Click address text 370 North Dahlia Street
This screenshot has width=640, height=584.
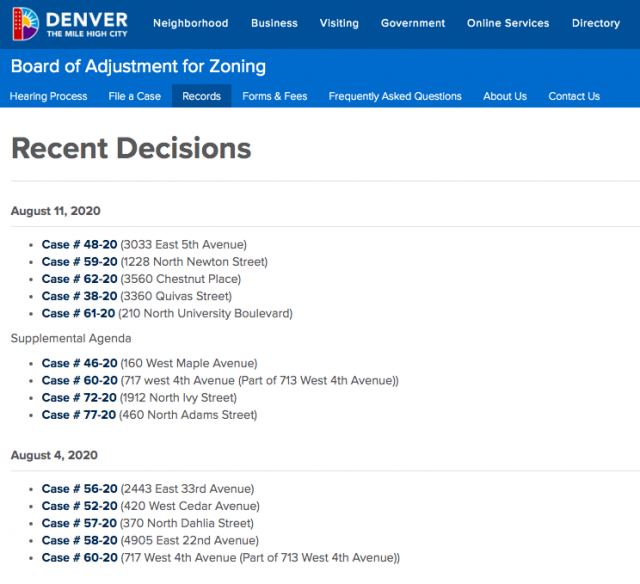click(187, 523)
